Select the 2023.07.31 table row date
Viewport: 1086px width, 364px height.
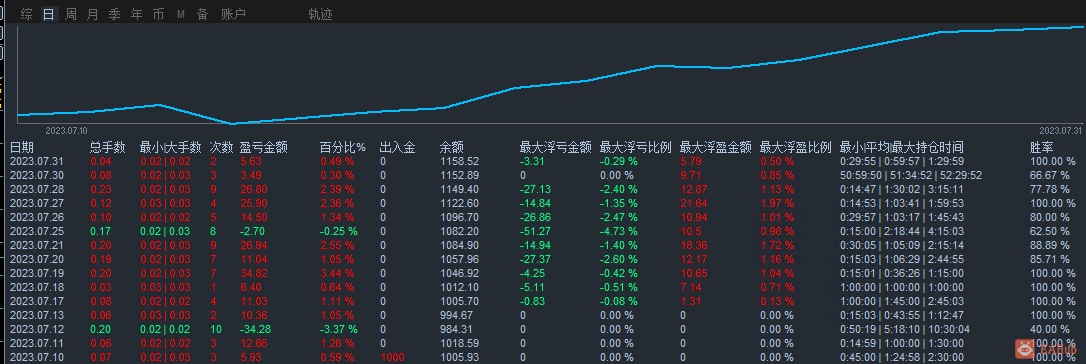[37, 161]
